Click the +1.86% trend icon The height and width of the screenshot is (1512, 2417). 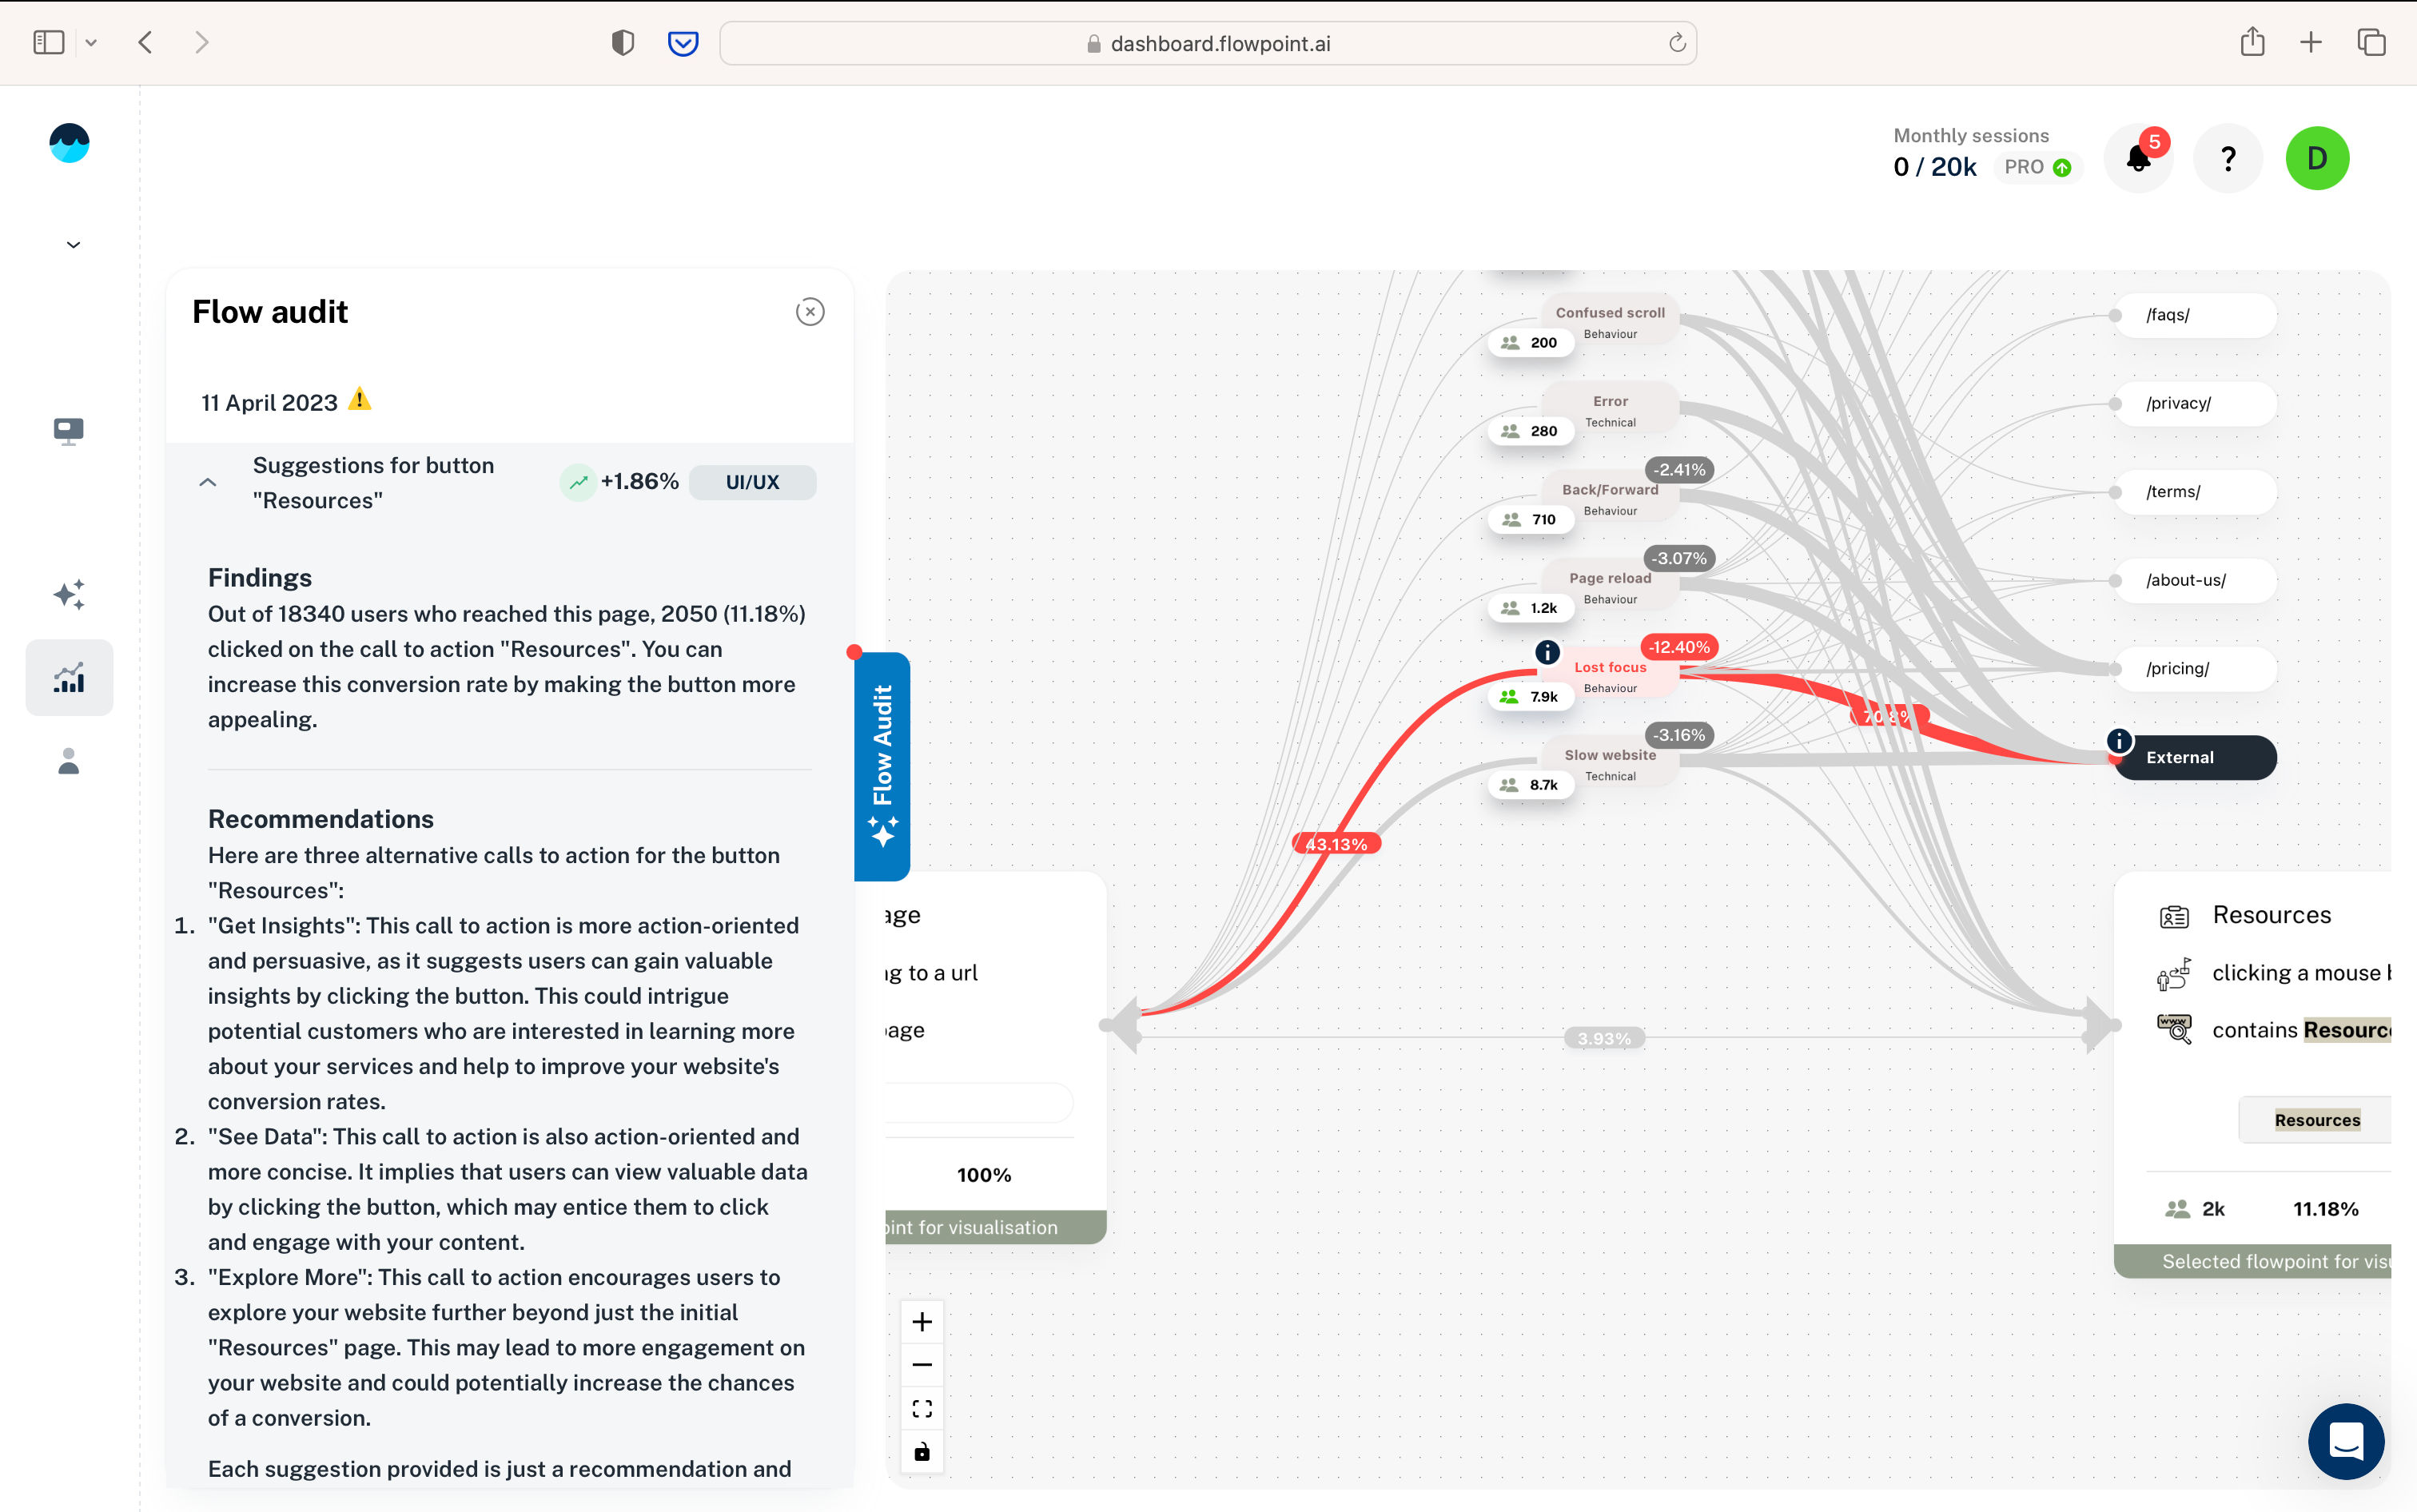(578, 482)
